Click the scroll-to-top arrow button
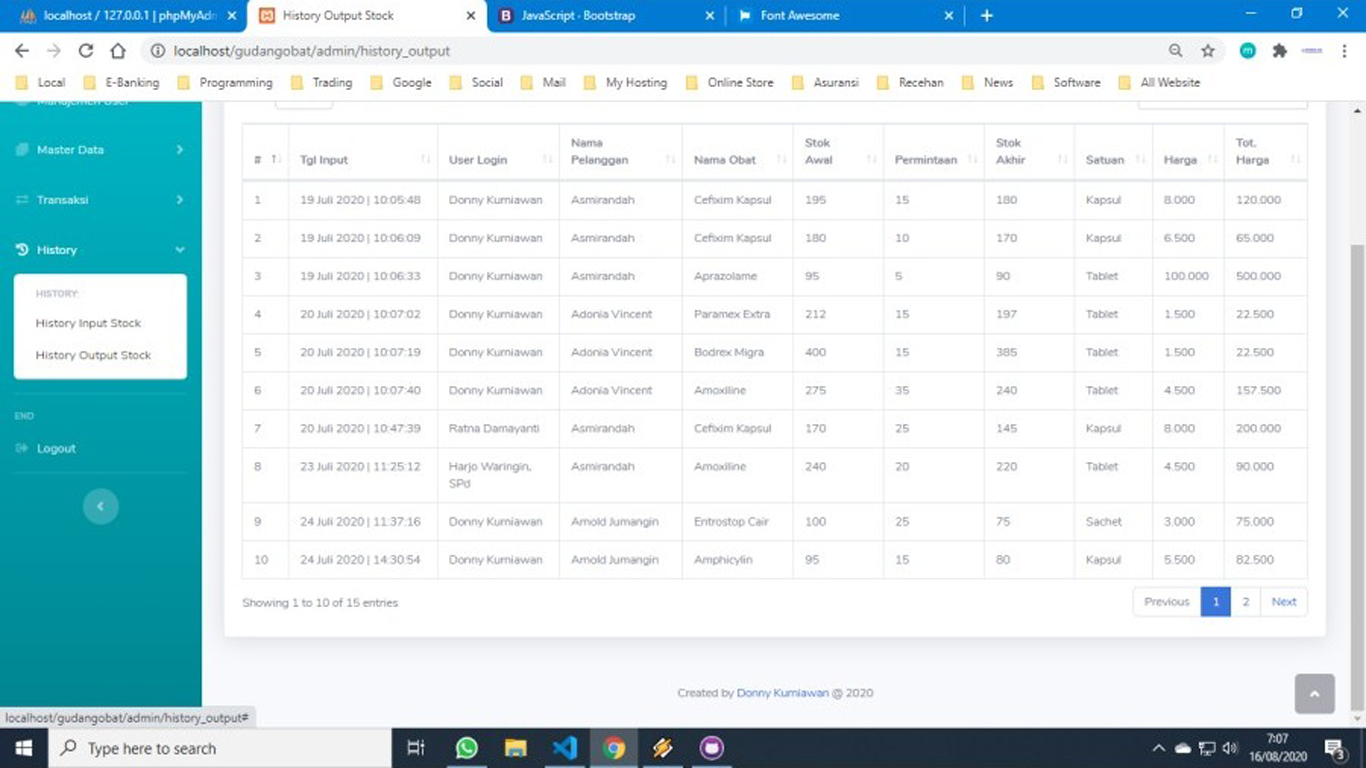 point(1314,694)
